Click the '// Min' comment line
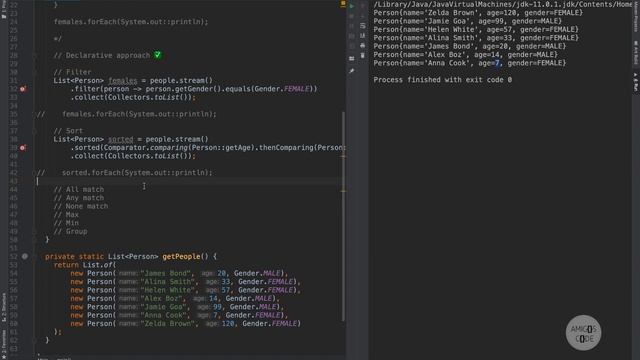The height and width of the screenshot is (360, 640). tap(66, 223)
